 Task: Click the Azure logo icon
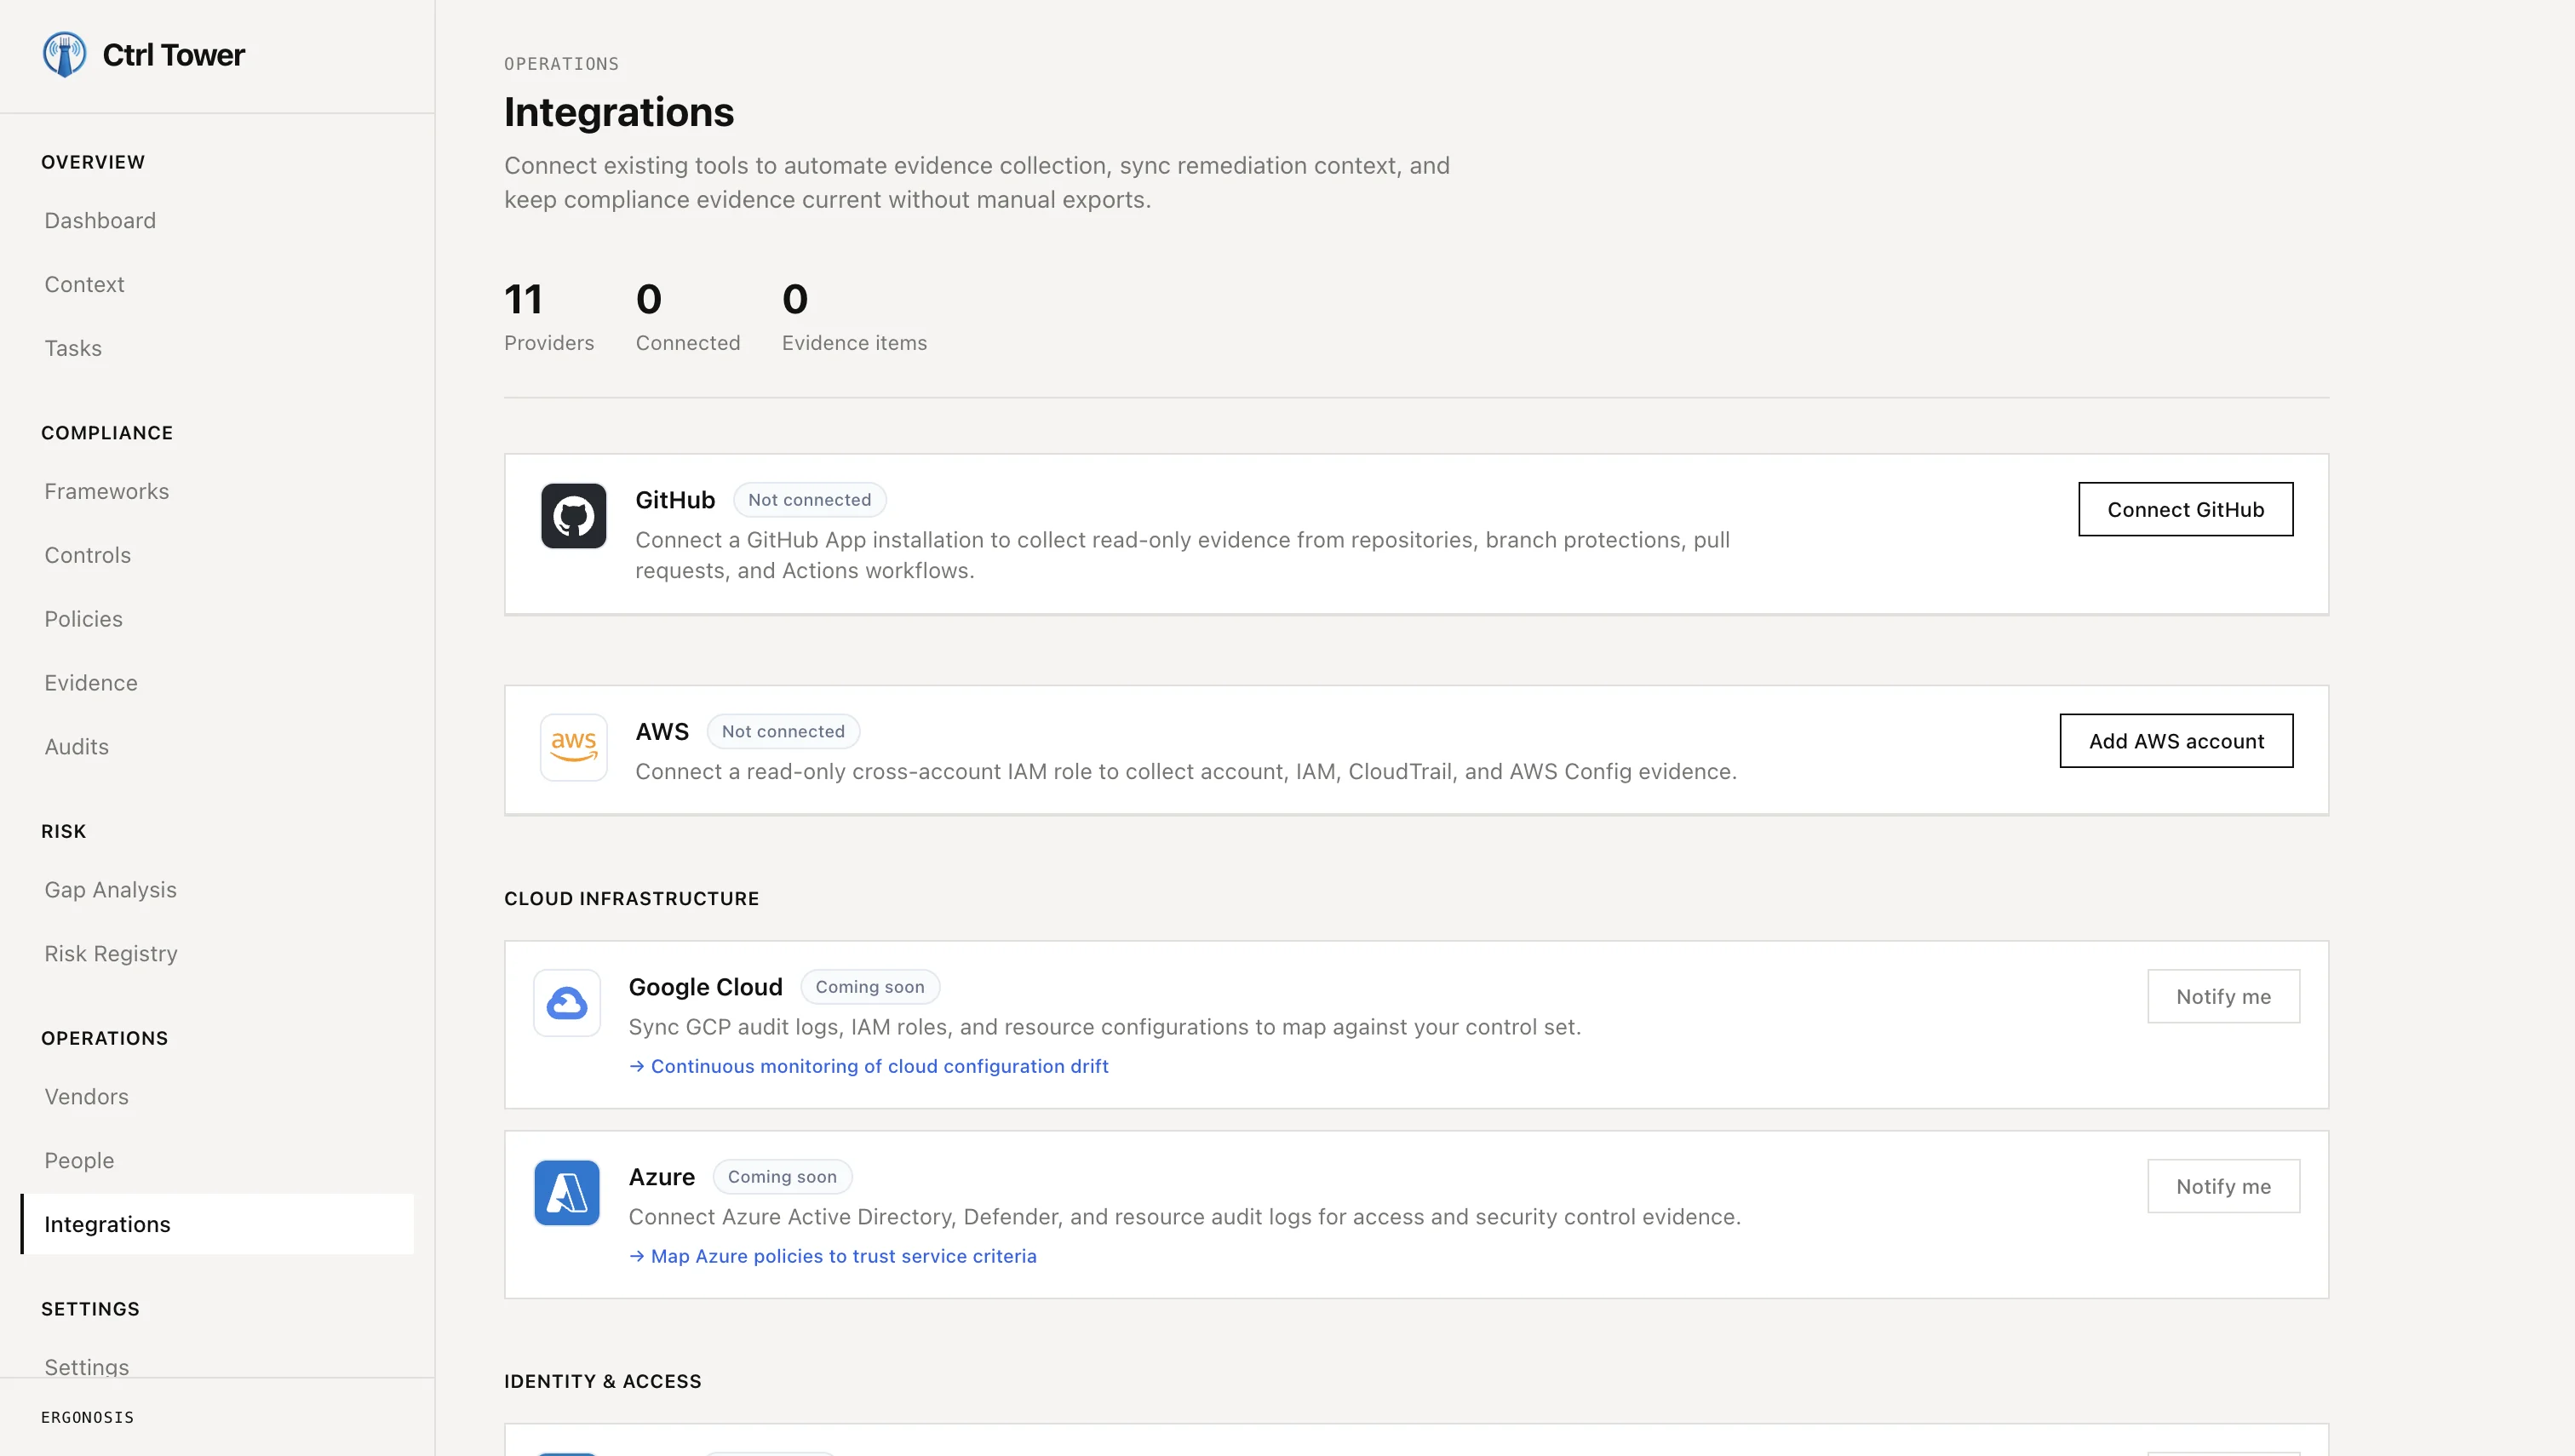(567, 1193)
